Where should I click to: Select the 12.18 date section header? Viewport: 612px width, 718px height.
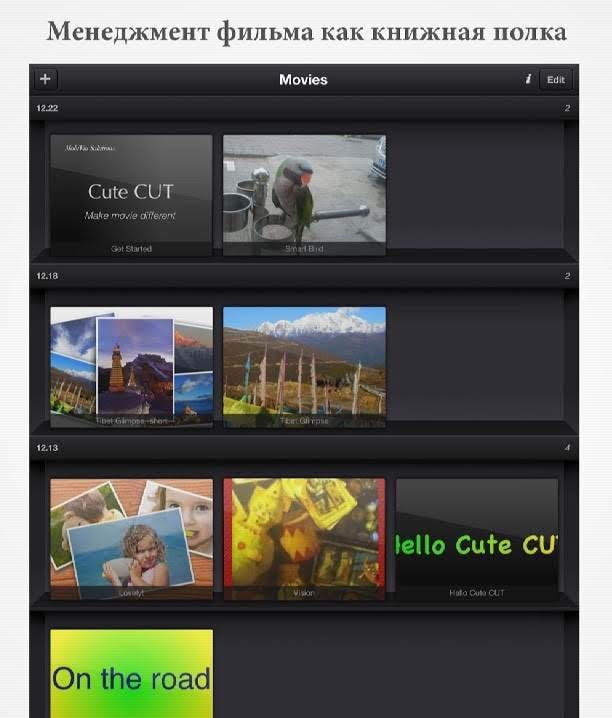tap(304, 276)
